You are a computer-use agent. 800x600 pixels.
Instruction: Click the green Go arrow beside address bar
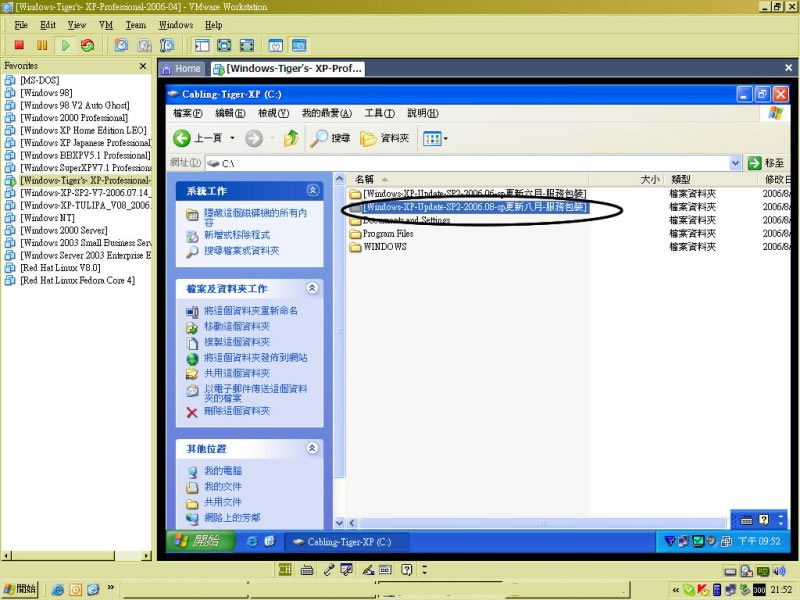[754, 163]
